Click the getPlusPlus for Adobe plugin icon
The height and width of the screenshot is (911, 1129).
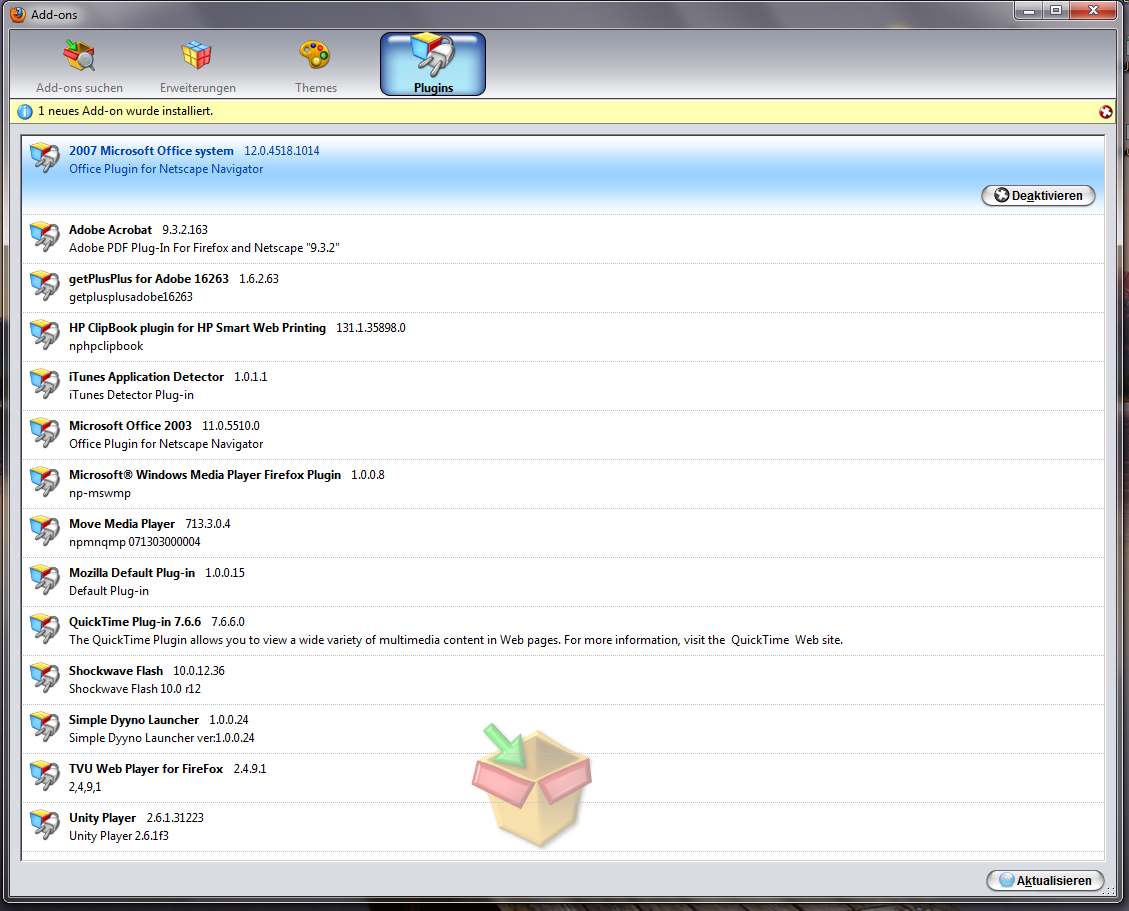(x=45, y=285)
